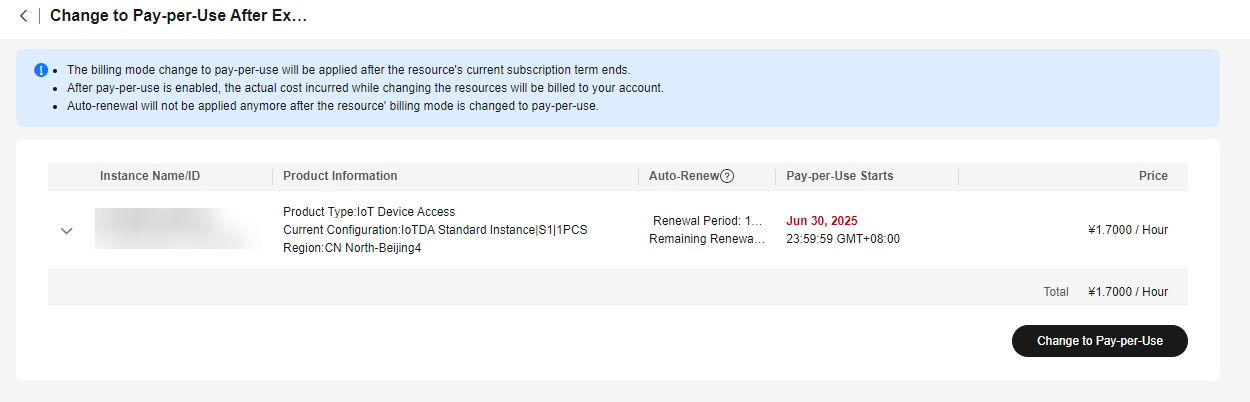This screenshot has height=402, width=1250.
Task: Click the Auto-Renew column header
Action: tap(684, 176)
